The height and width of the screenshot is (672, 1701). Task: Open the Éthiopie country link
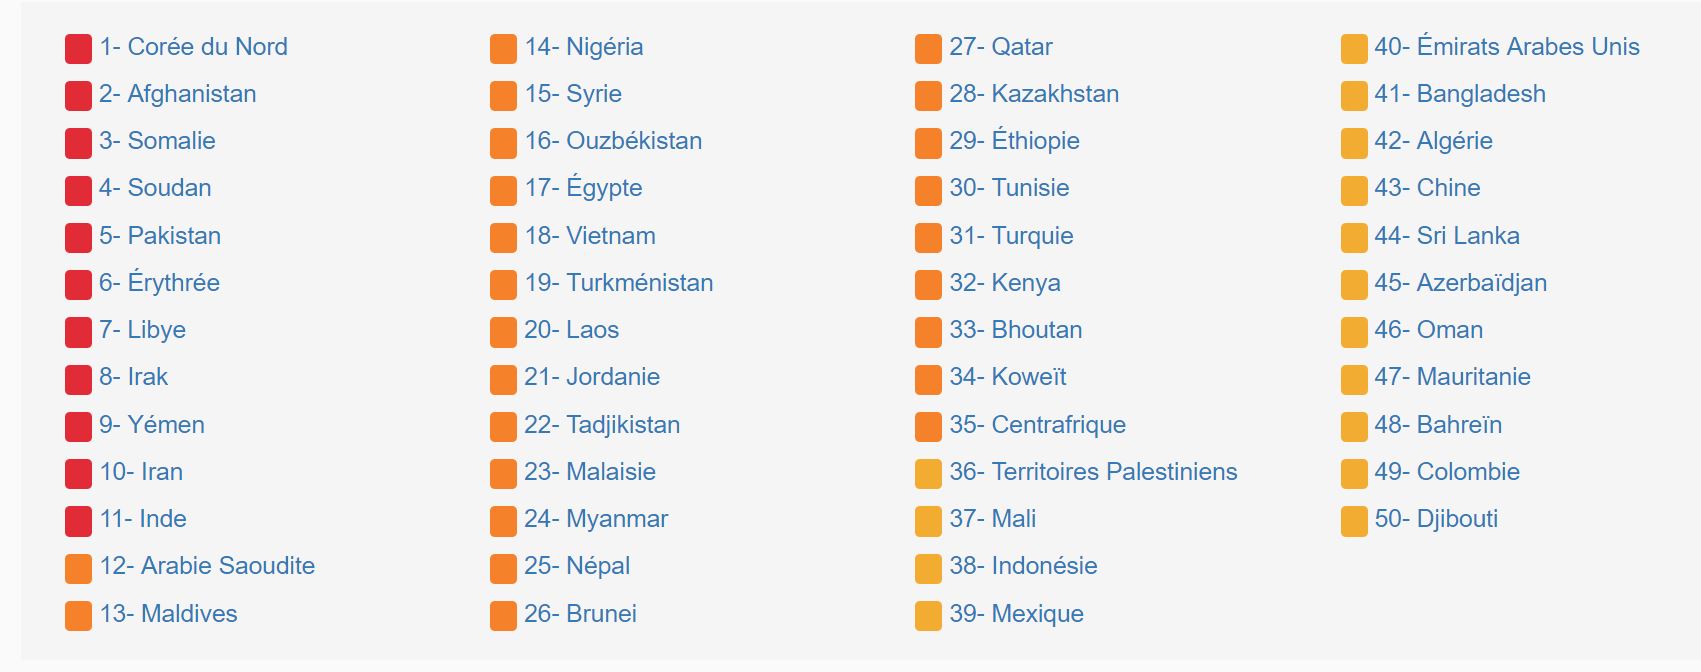[1014, 141]
